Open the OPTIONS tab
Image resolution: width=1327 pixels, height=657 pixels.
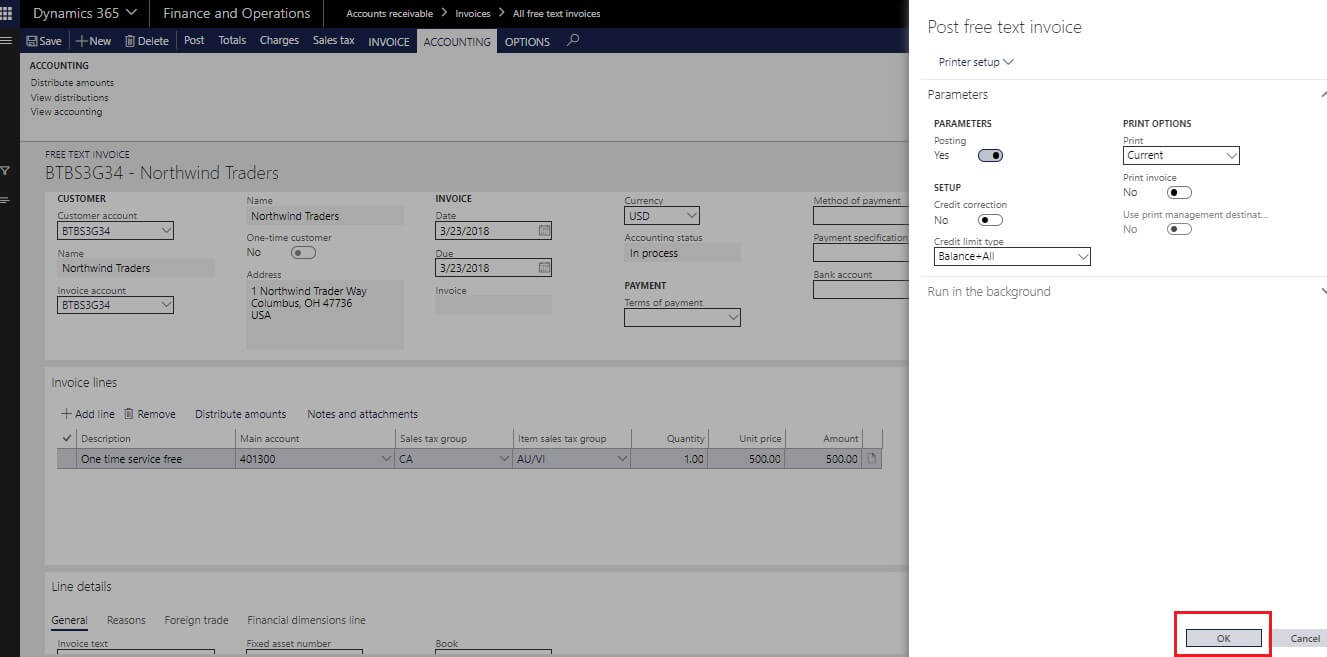[x=527, y=42]
